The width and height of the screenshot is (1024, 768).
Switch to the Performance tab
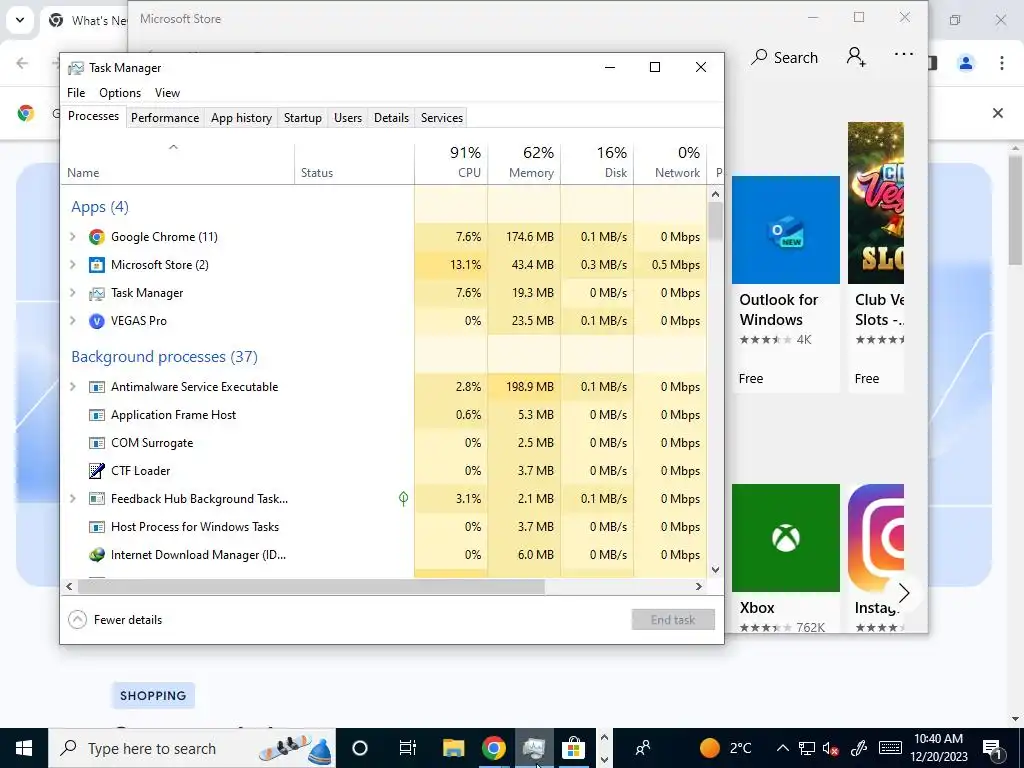pos(165,118)
